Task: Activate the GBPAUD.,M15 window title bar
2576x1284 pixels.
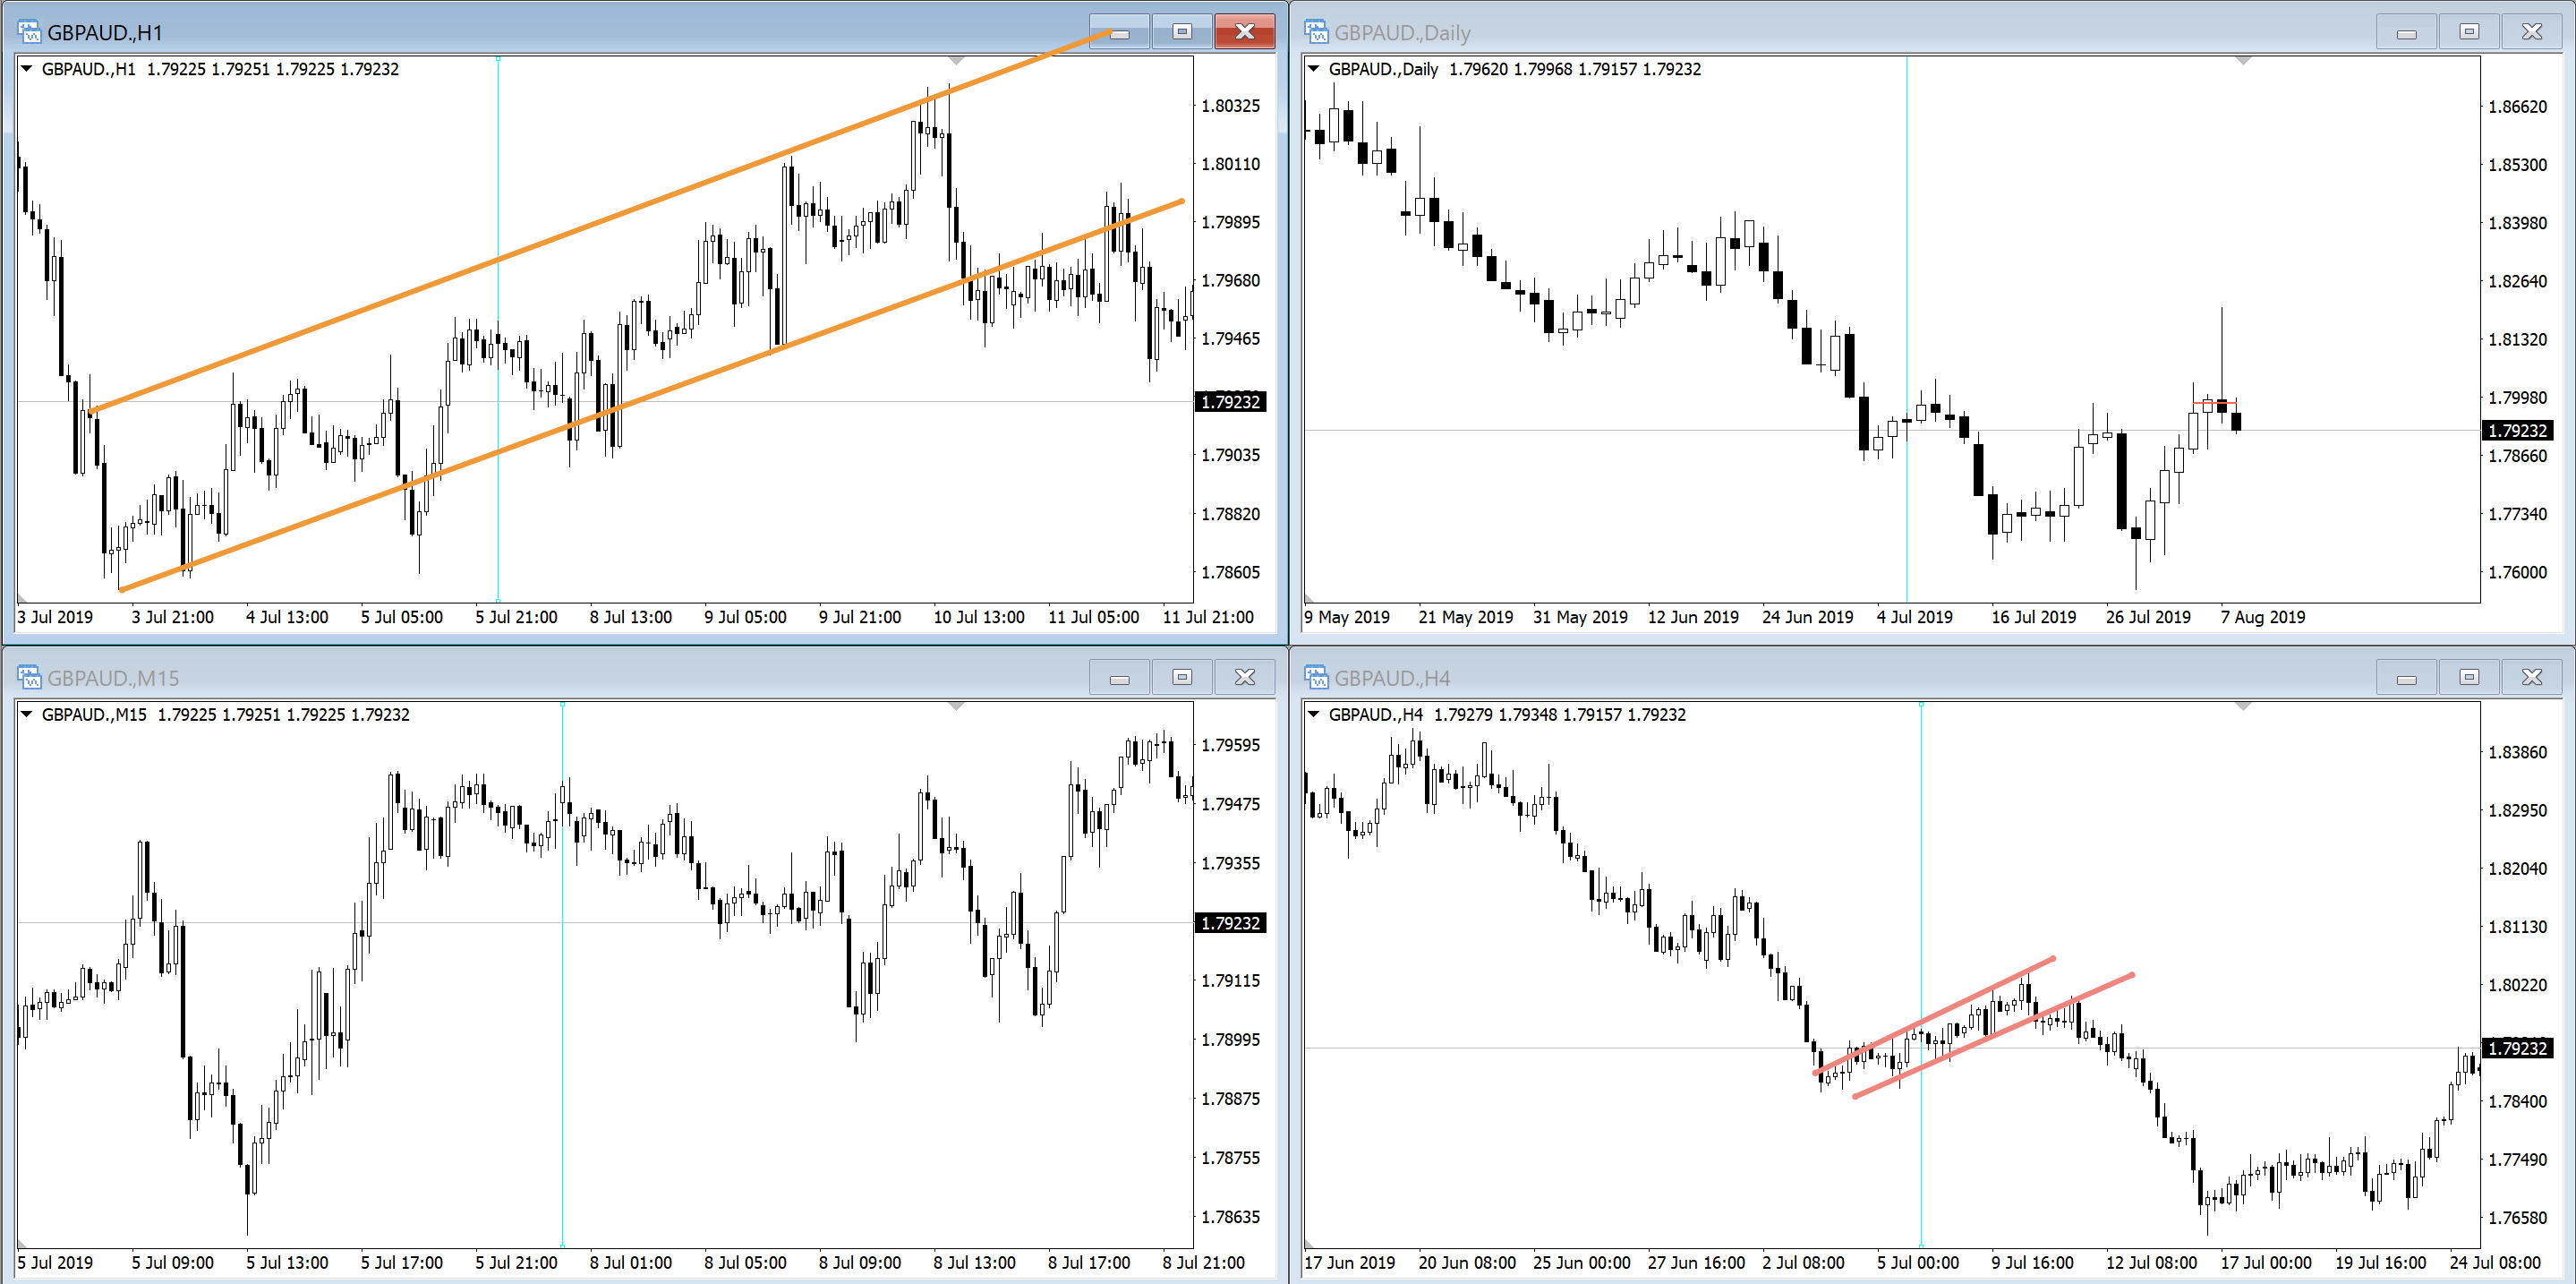Action: pyautogui.click(x=600, y=678)
